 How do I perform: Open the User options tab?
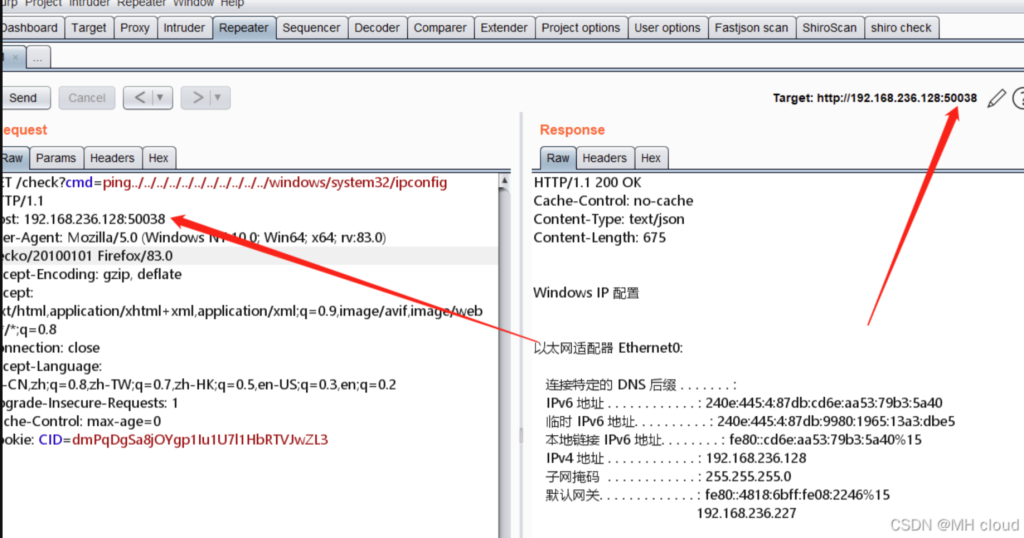(x=667, y=28)
